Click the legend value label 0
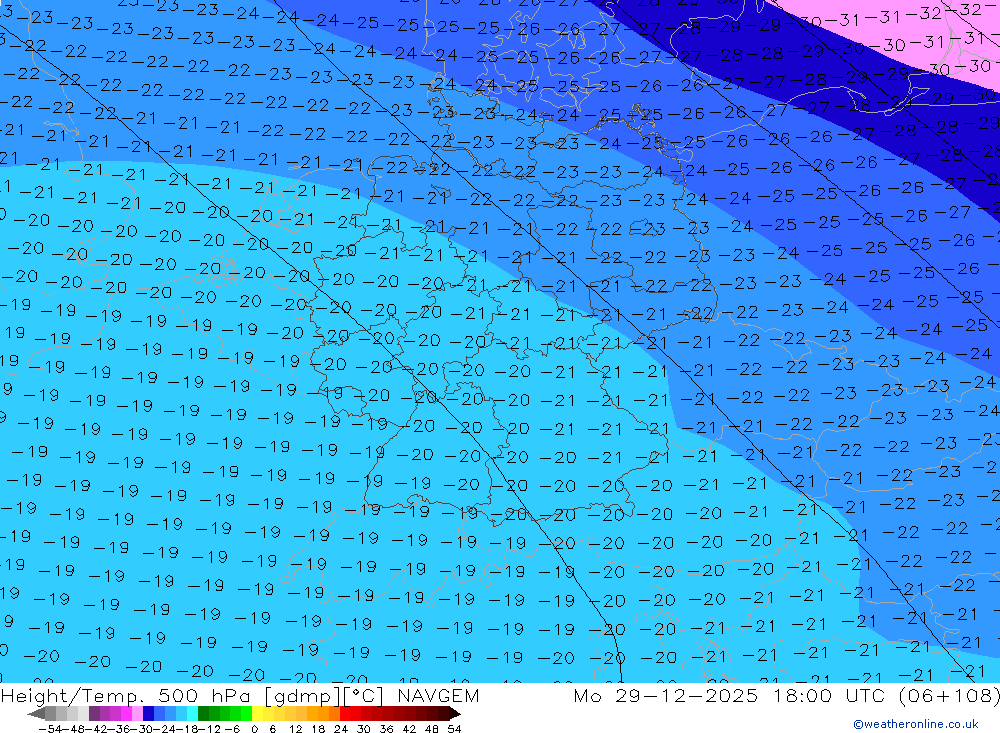 point(255,728)
